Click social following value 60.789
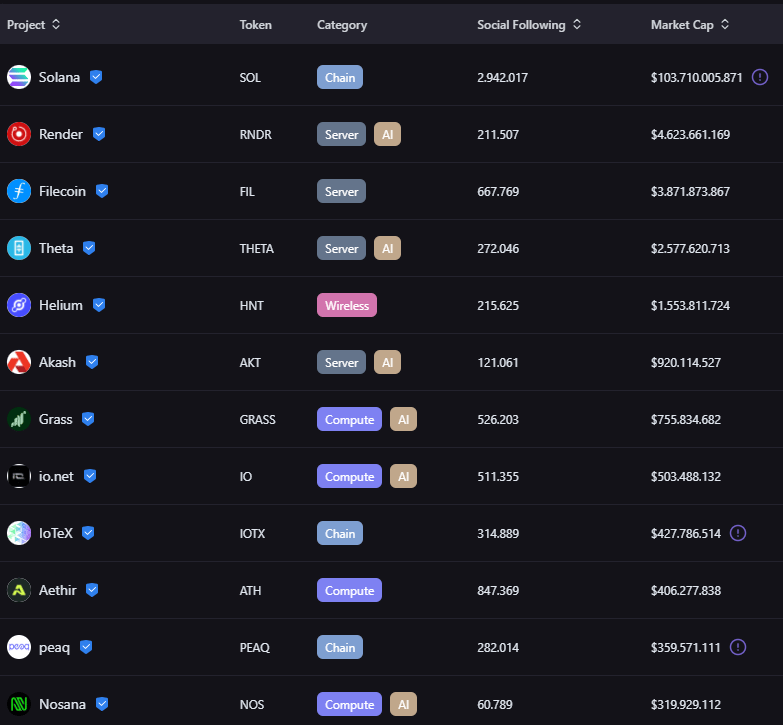 click(495, 704)
